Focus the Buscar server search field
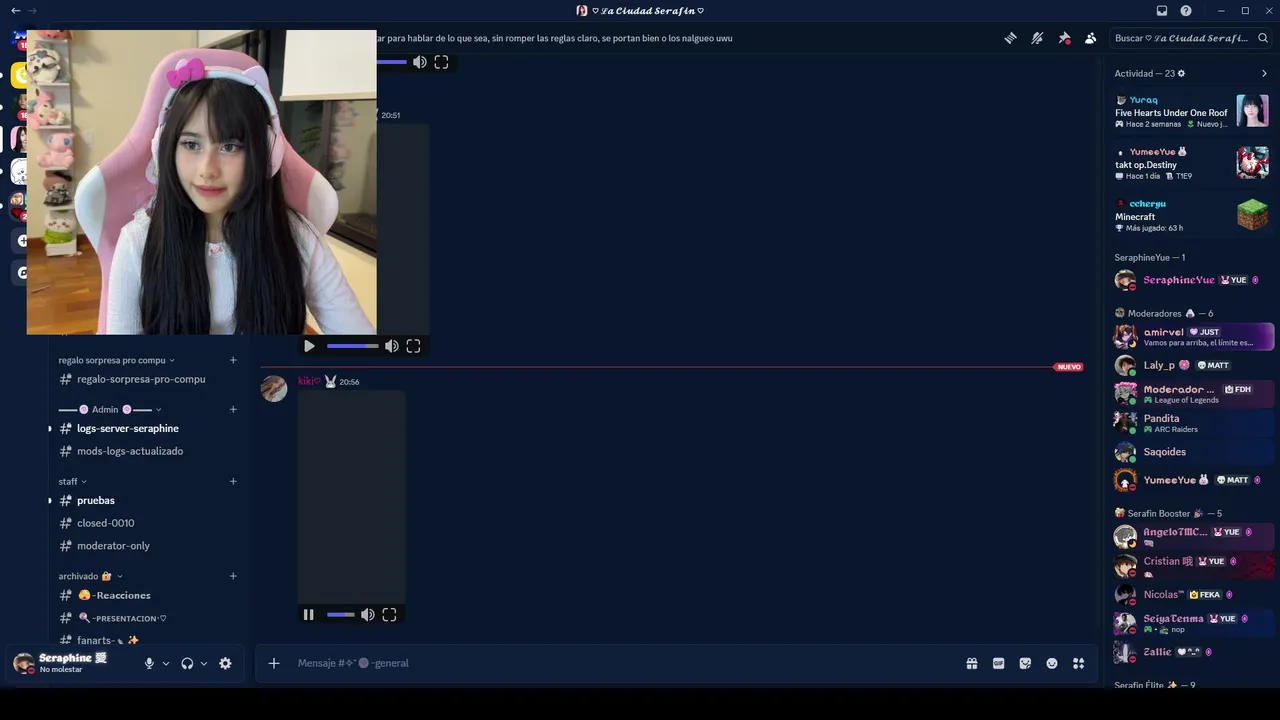1280x720 pixels. (x=1190, y=38)
